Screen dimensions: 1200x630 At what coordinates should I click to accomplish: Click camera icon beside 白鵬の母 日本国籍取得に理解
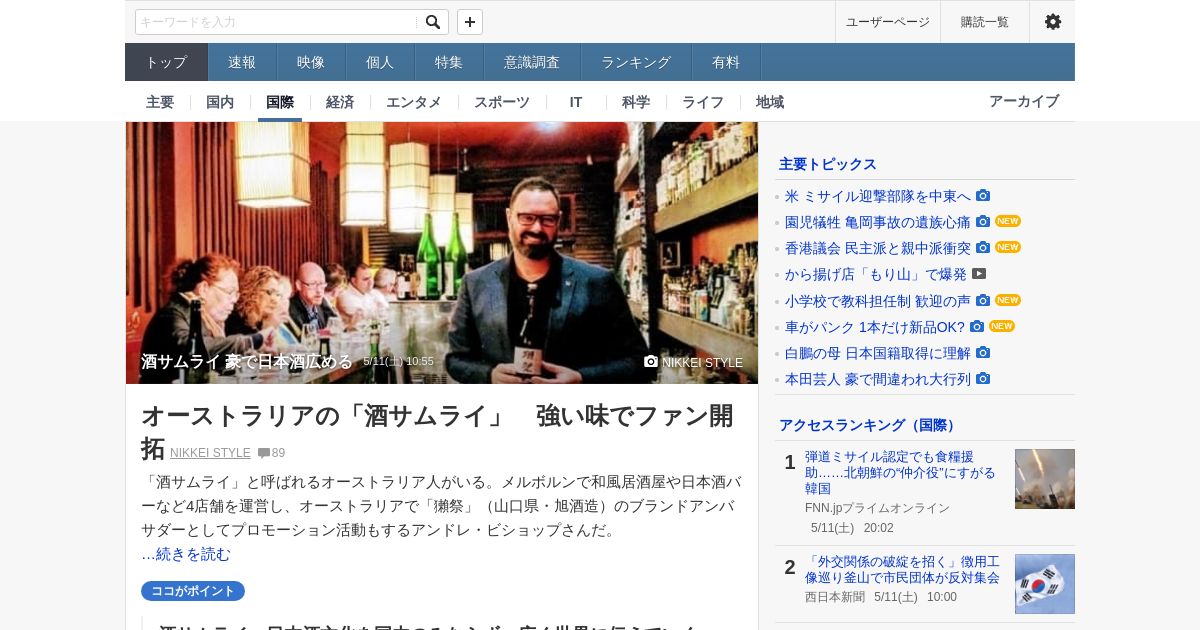983,352
